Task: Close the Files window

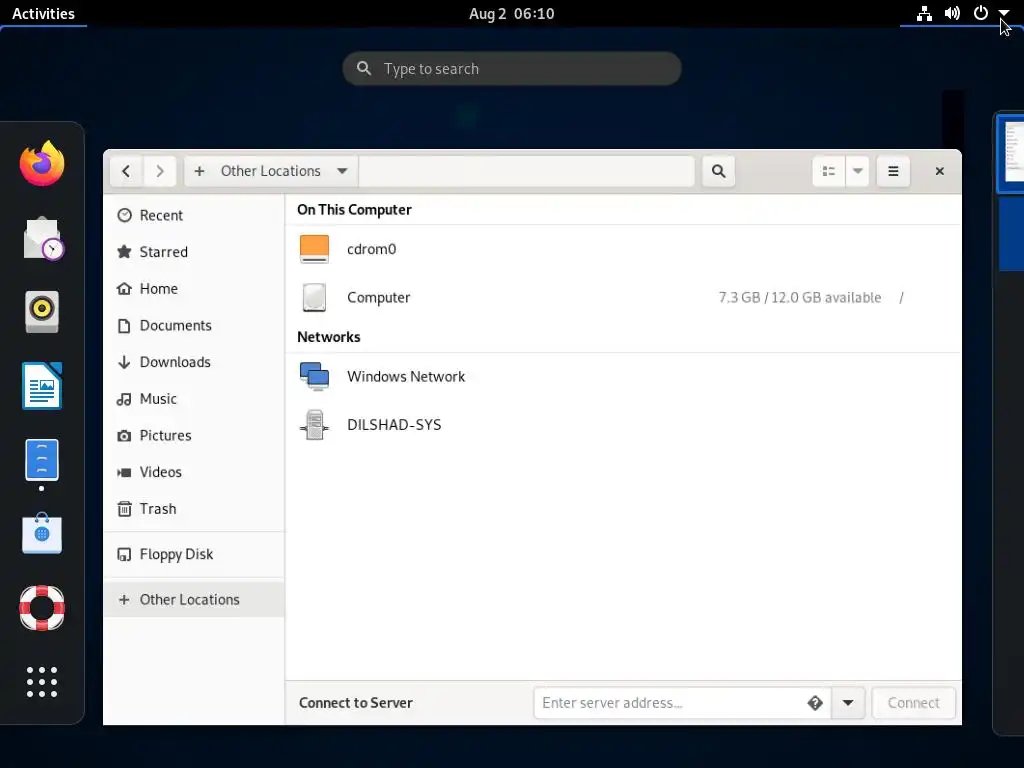Action: (940, 171)
